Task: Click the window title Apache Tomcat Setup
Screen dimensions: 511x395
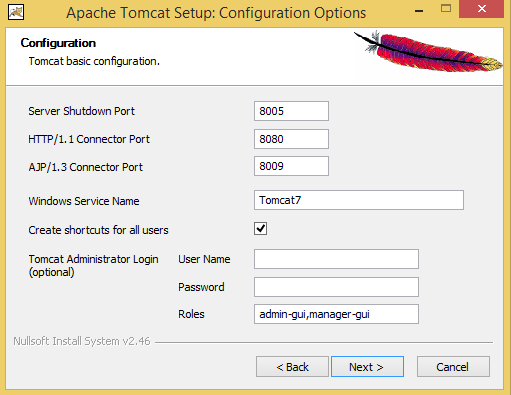Action: tap(216, 13)
